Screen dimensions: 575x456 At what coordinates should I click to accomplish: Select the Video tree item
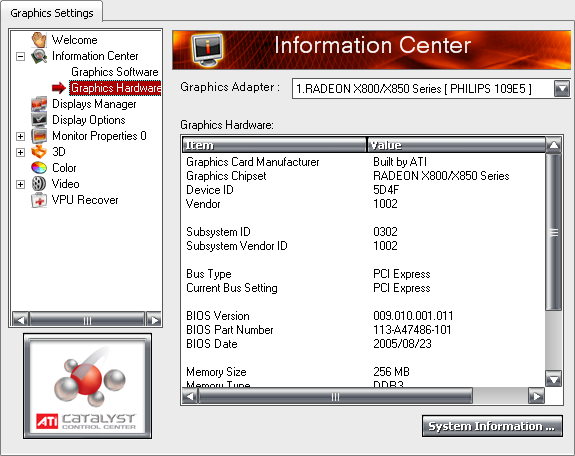coord(66,184)
